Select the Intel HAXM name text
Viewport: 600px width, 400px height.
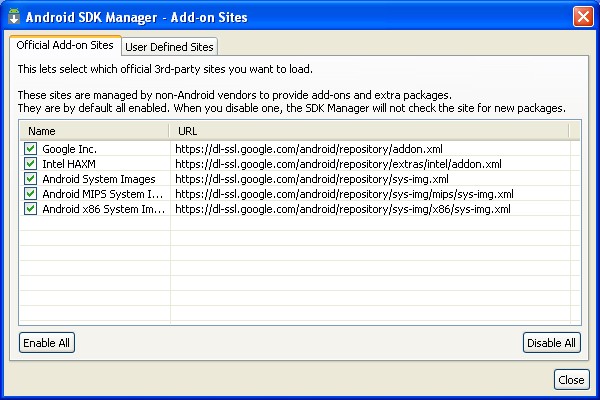pyautogui.click(x=69, y=164)
